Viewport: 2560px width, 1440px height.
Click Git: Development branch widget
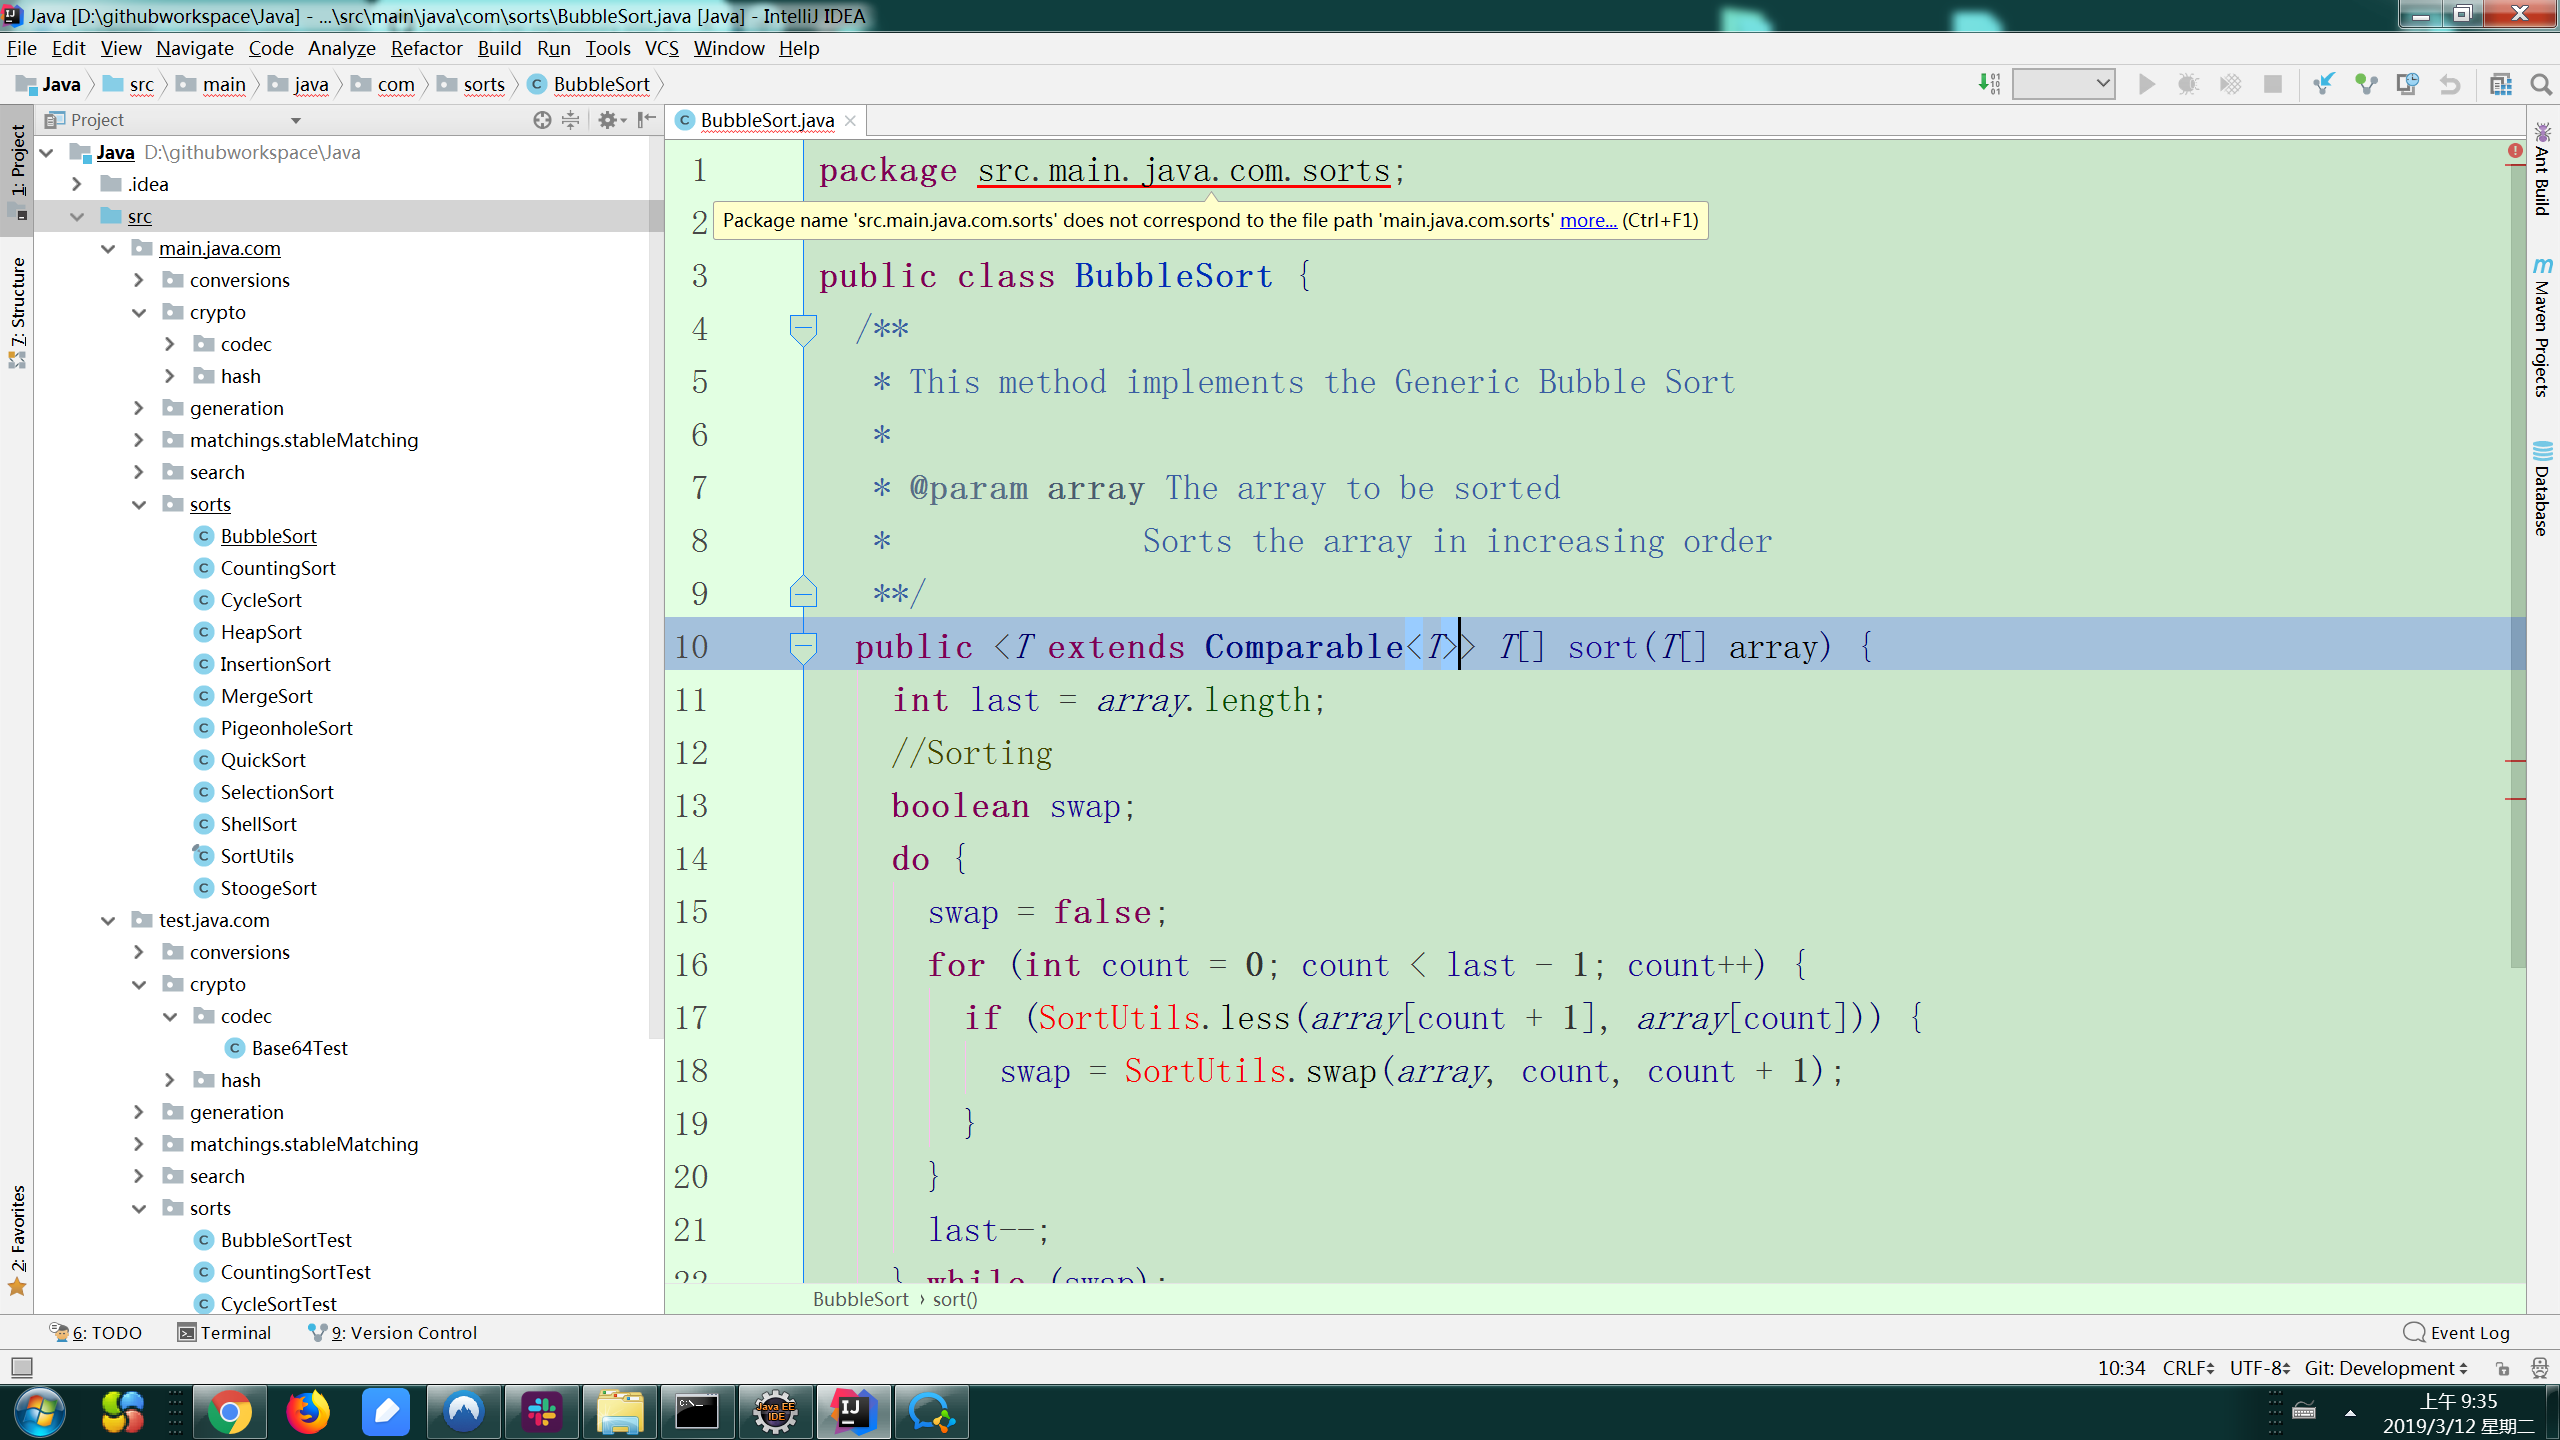click(2385, 1368)
